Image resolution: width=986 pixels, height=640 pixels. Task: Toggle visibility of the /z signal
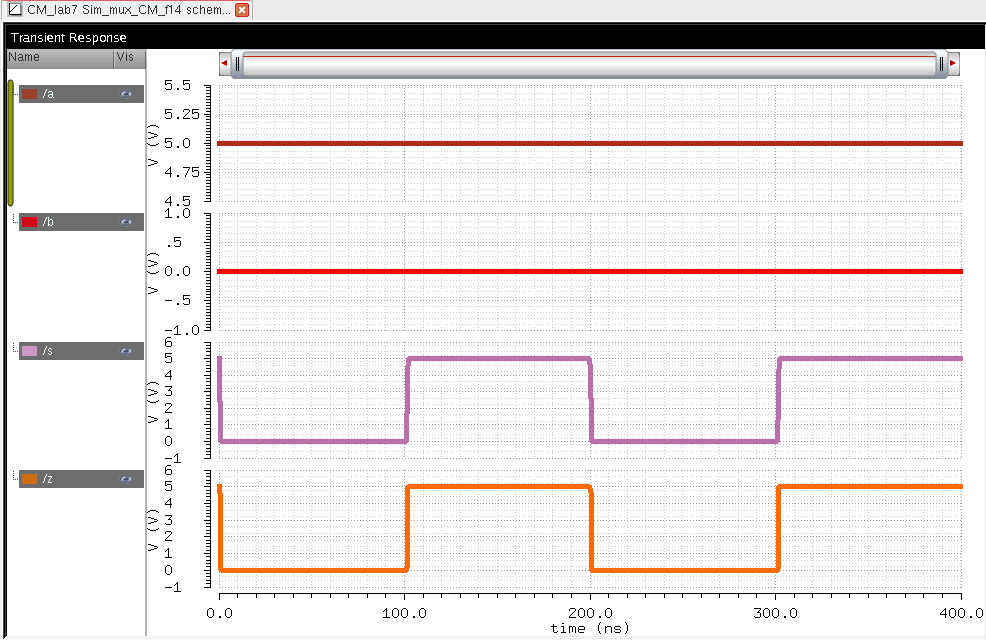[126, 479]
